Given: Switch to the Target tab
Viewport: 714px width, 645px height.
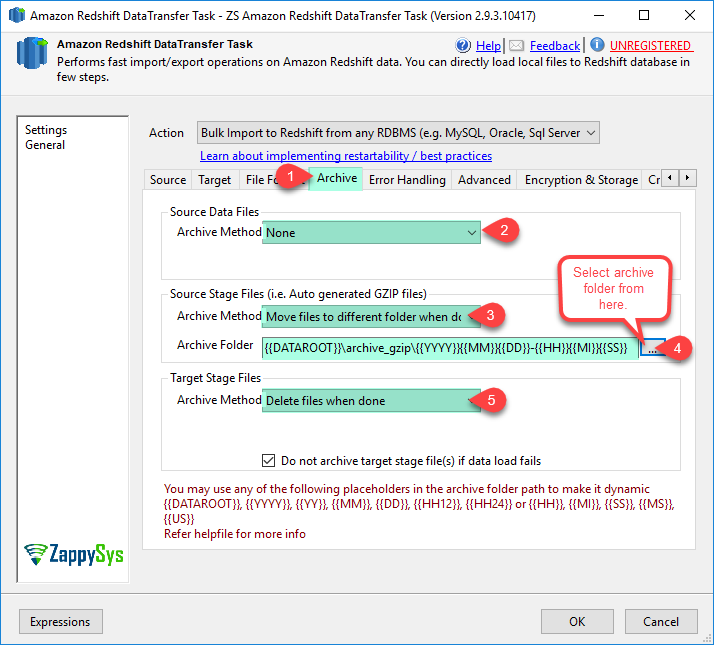Looking at the screenshot, I should click(x=214, y=179).
